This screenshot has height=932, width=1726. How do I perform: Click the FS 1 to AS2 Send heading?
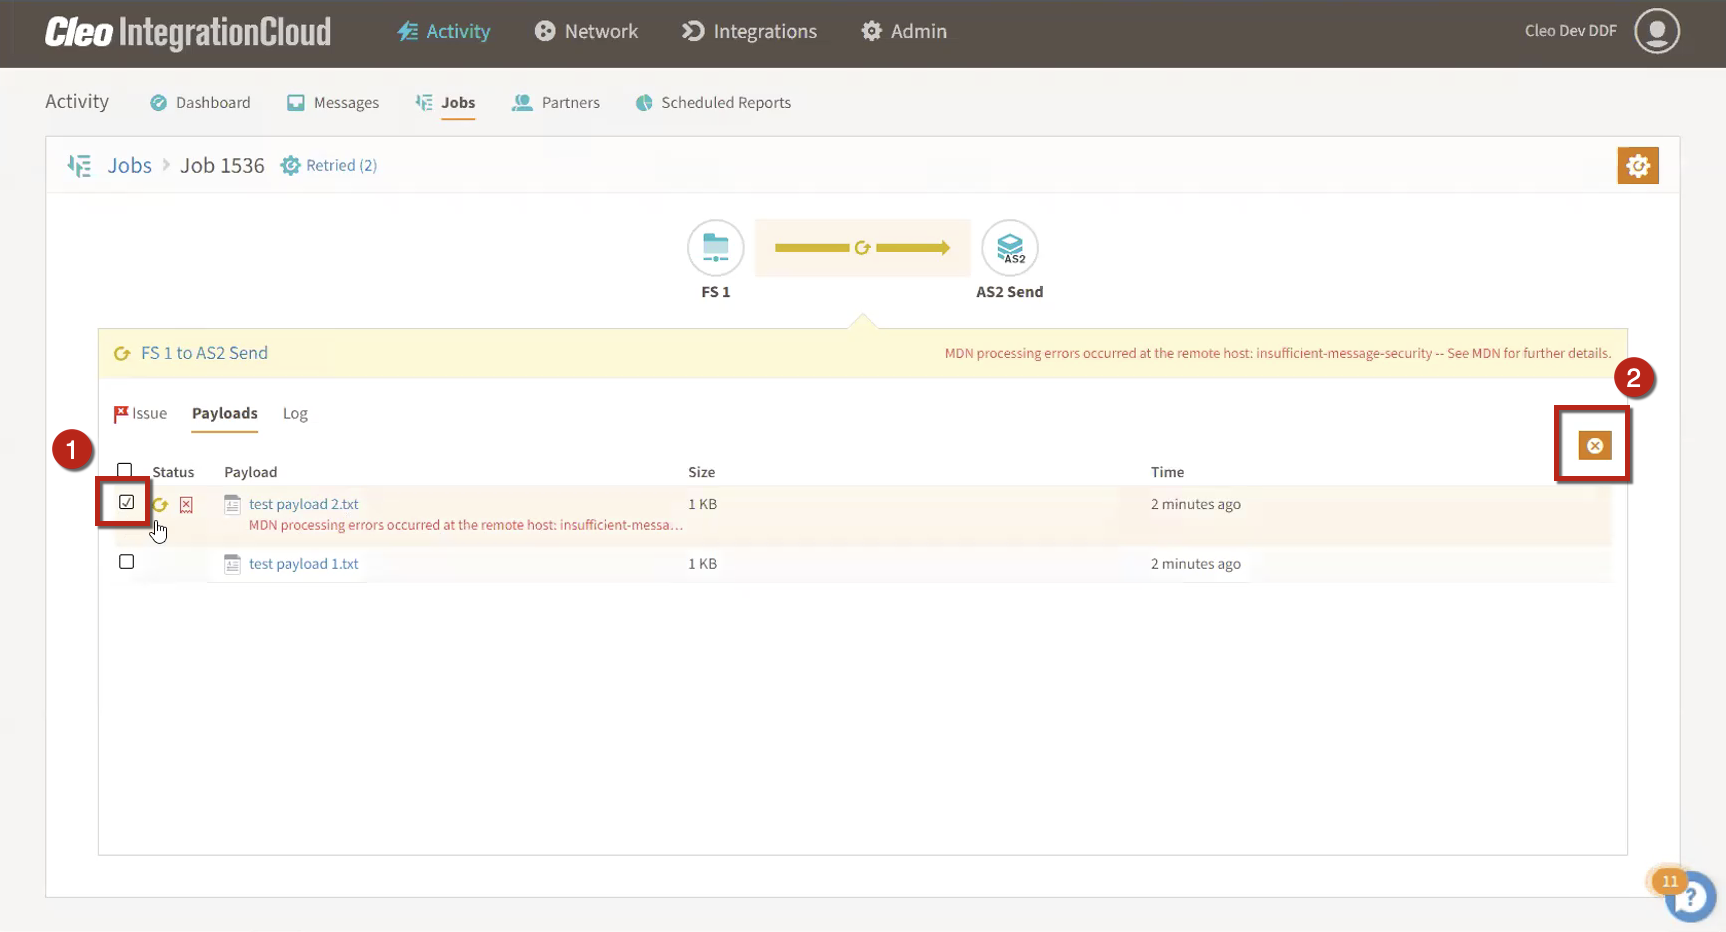click(x=204, y=353)
